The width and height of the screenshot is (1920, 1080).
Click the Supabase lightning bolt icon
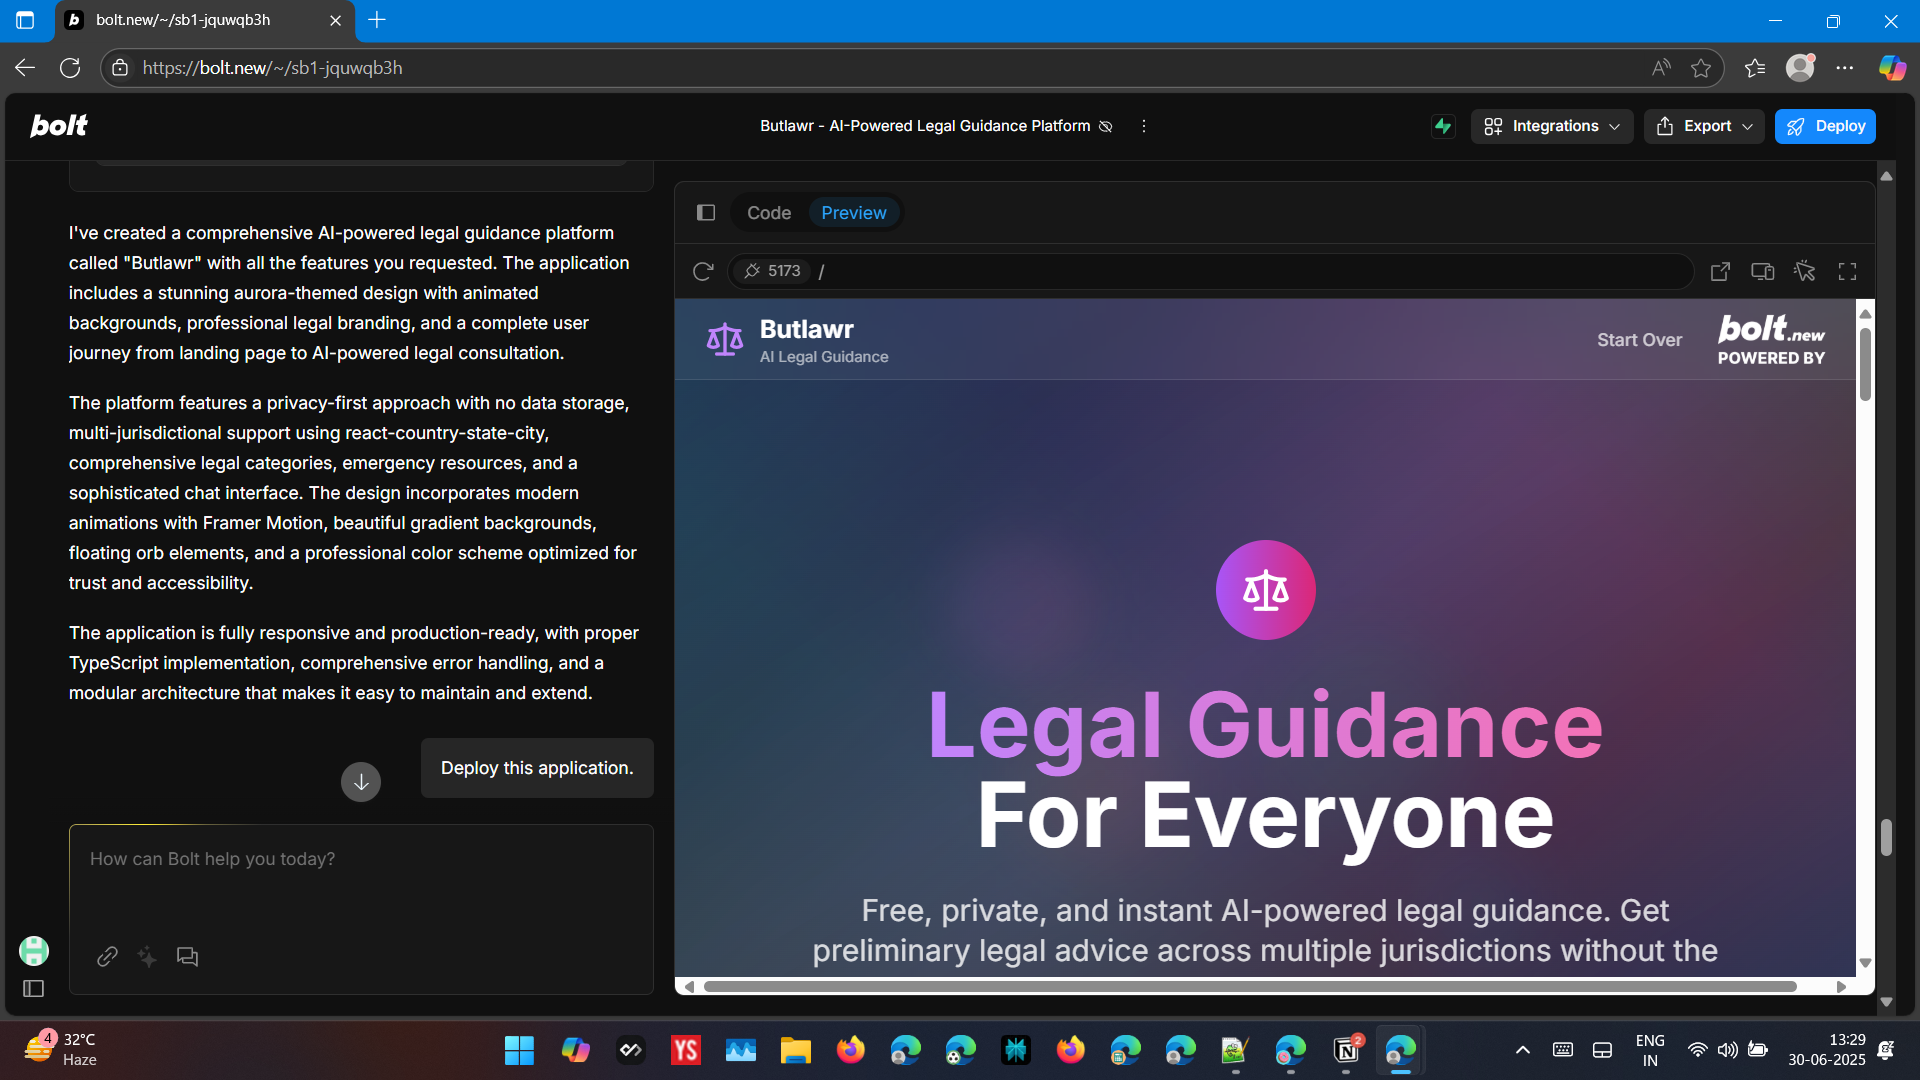coord(1442,126)
